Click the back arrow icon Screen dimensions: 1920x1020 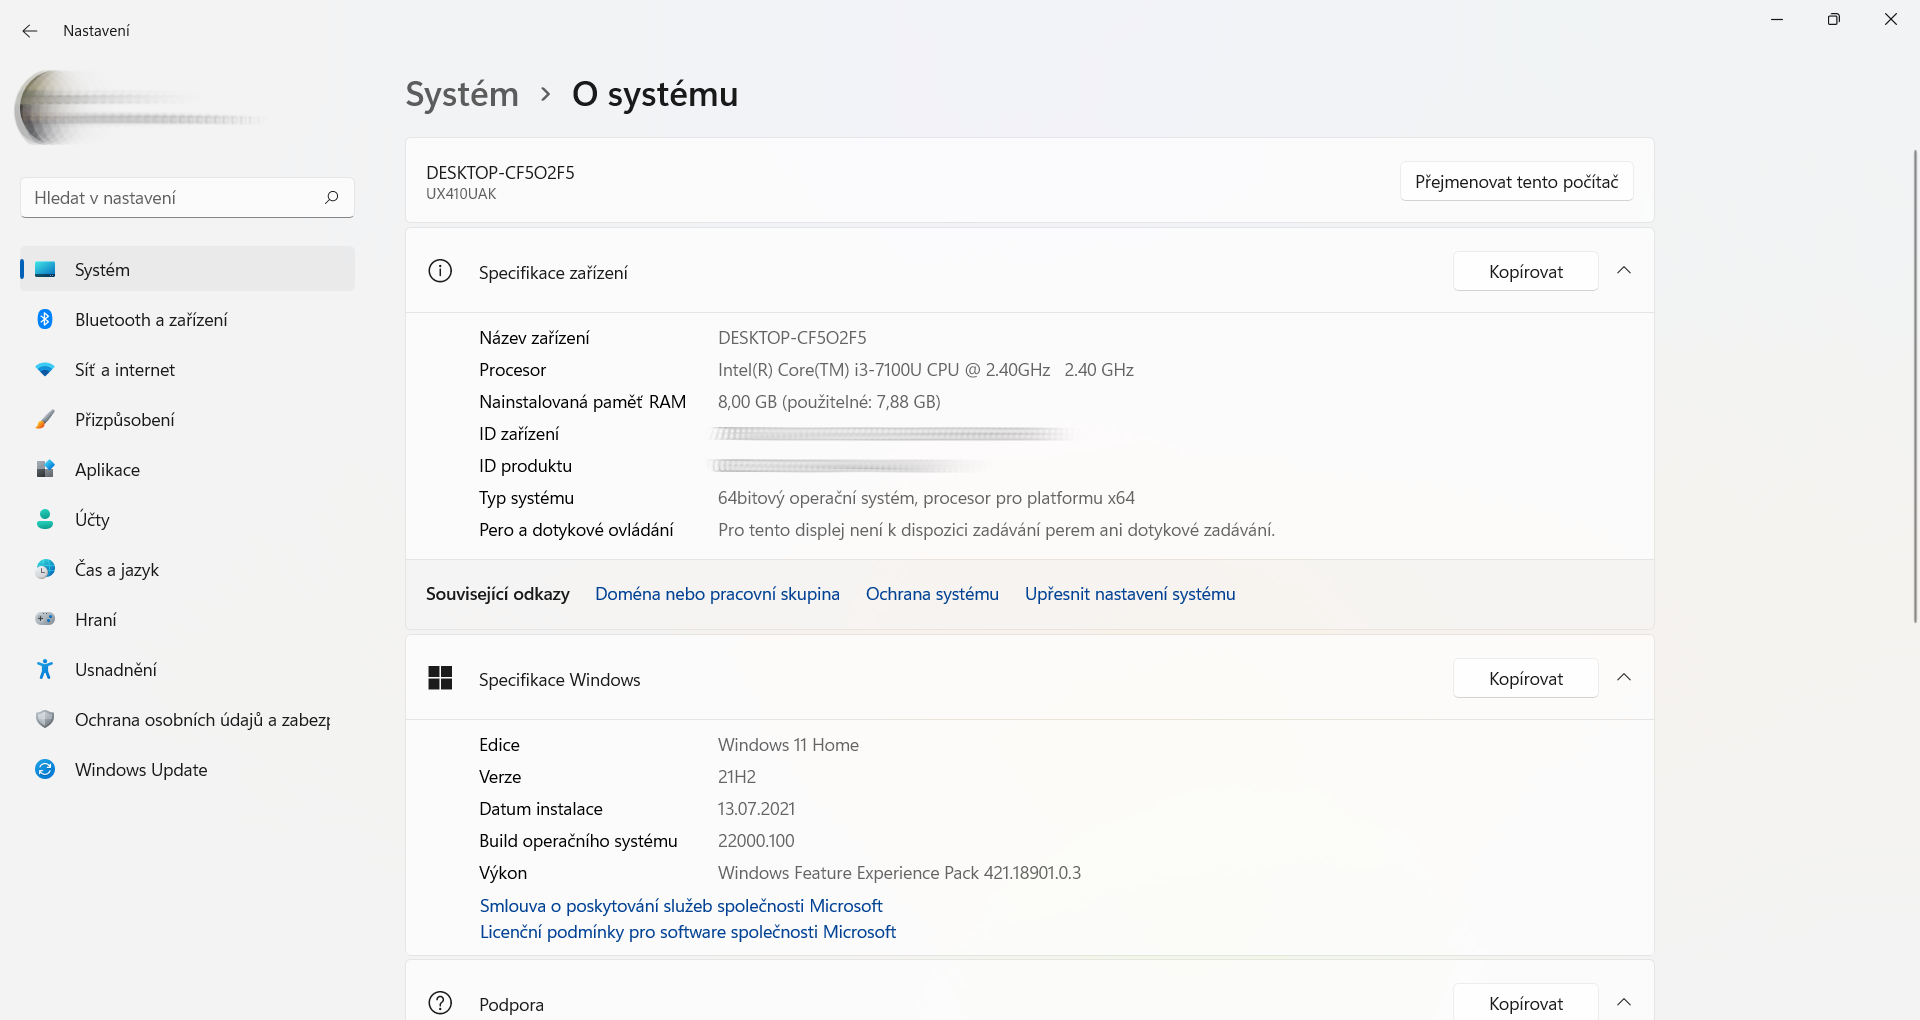point(30,31)
